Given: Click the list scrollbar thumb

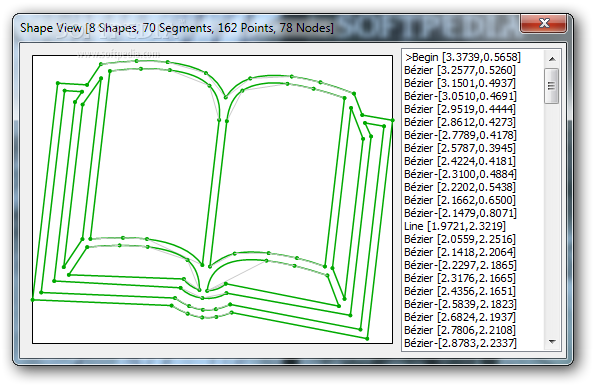Looking at the screenshot, I should tap(552, 86).
